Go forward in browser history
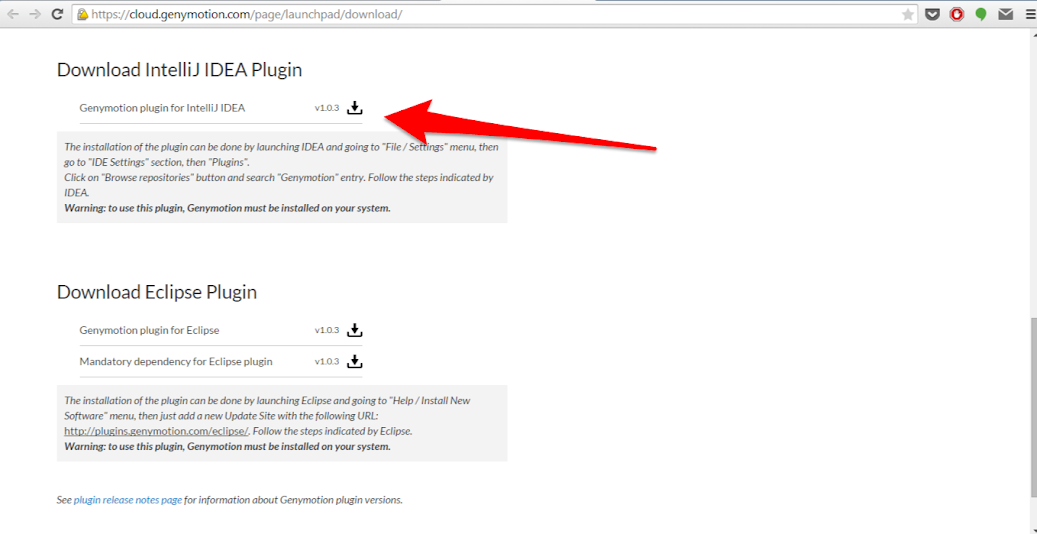 point(35,14)
